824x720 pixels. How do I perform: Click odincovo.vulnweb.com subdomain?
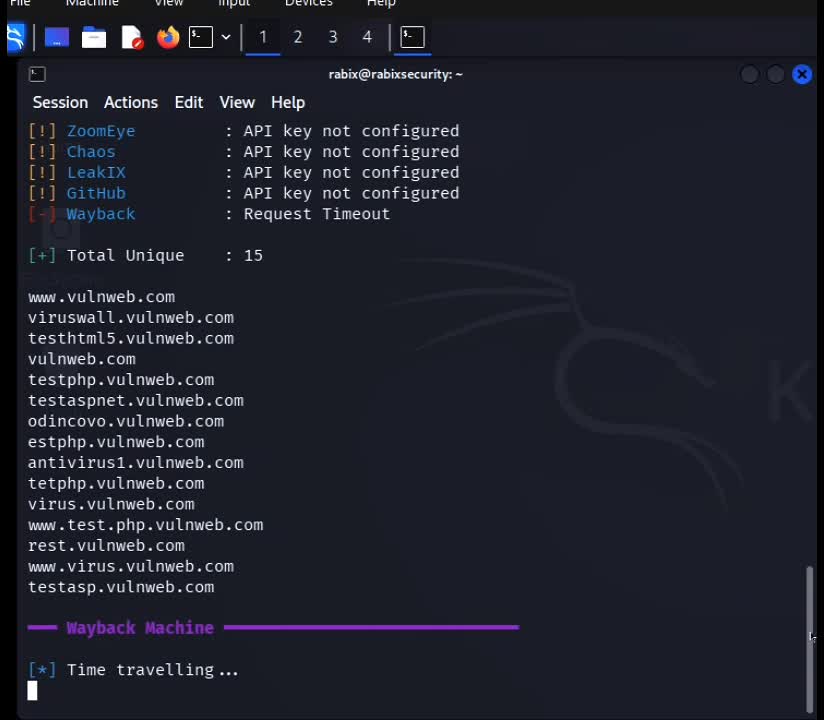pyautogui.click(x=126, y=421)
